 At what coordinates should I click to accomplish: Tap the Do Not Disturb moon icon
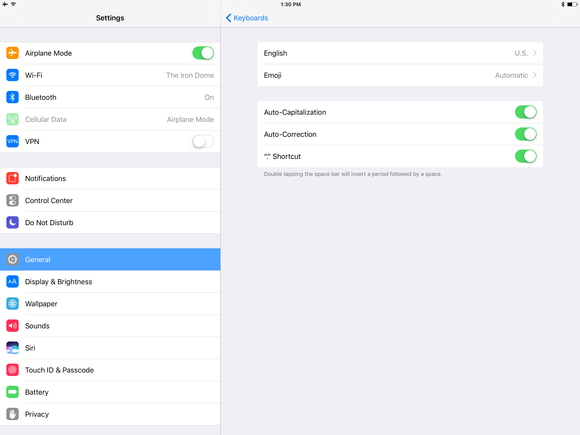pos(13,222)
